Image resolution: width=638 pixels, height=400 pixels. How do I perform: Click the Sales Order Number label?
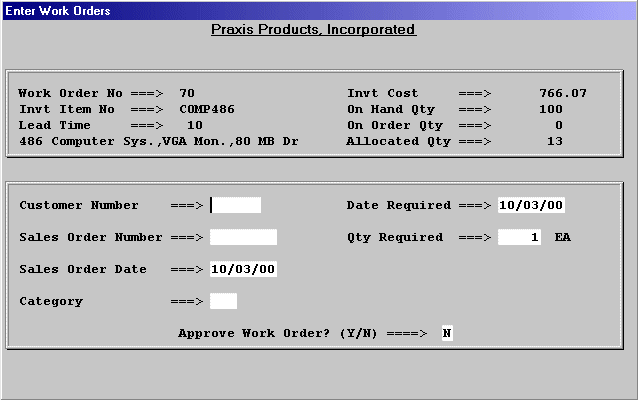[91, 237]
